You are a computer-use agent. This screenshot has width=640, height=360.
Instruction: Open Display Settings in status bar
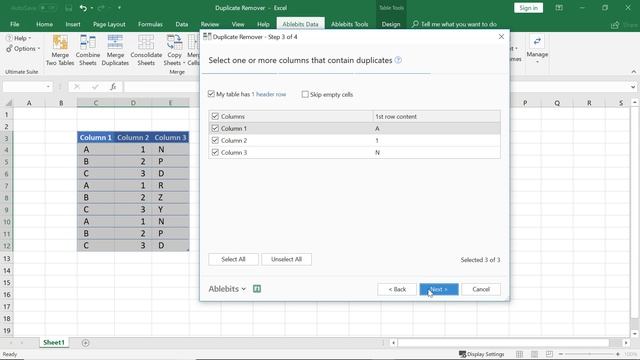(482, 354)
